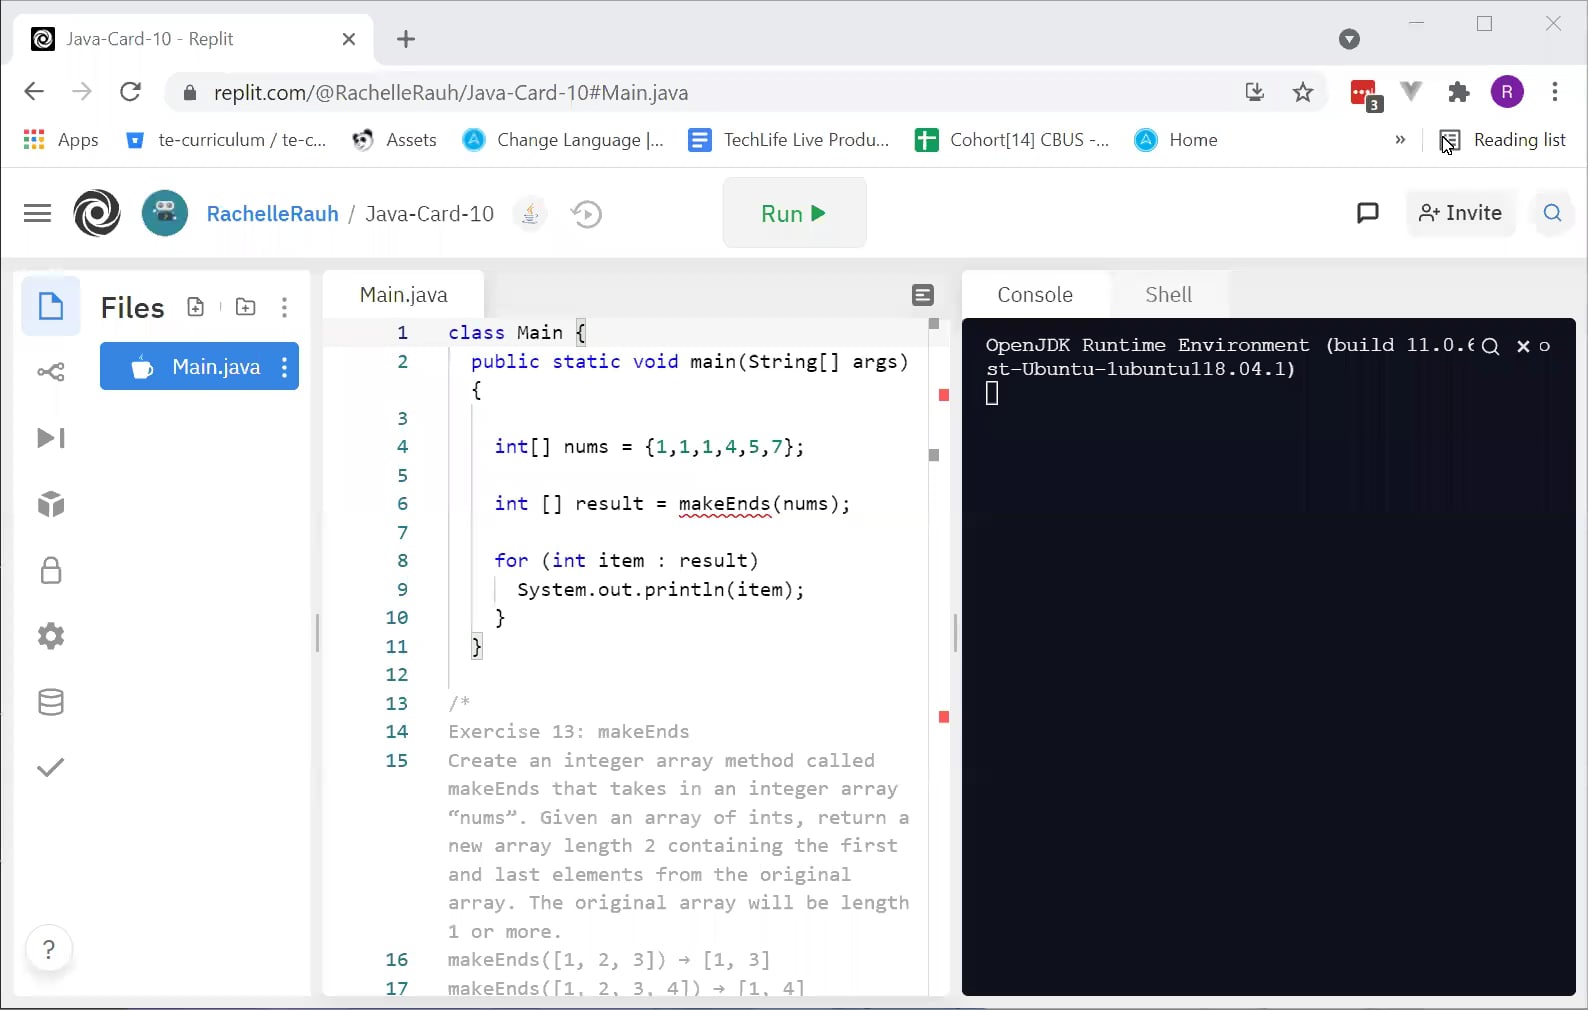1588x1010 pixels.
Task: Open Main.java file options menu
Action: 285,367
